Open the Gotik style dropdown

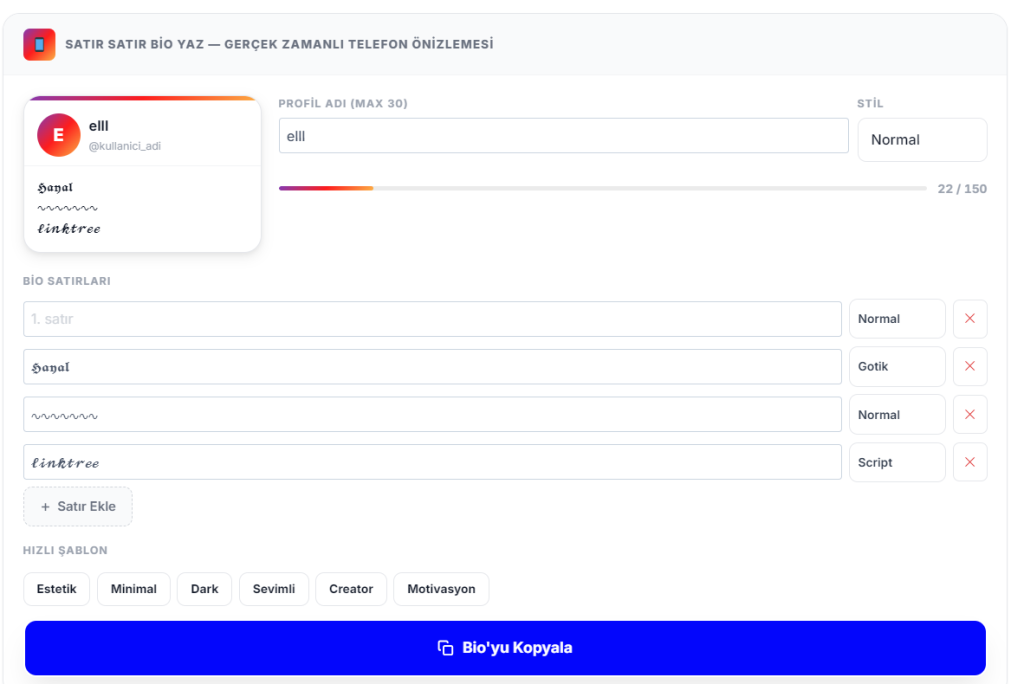click(x=897, y=366)
